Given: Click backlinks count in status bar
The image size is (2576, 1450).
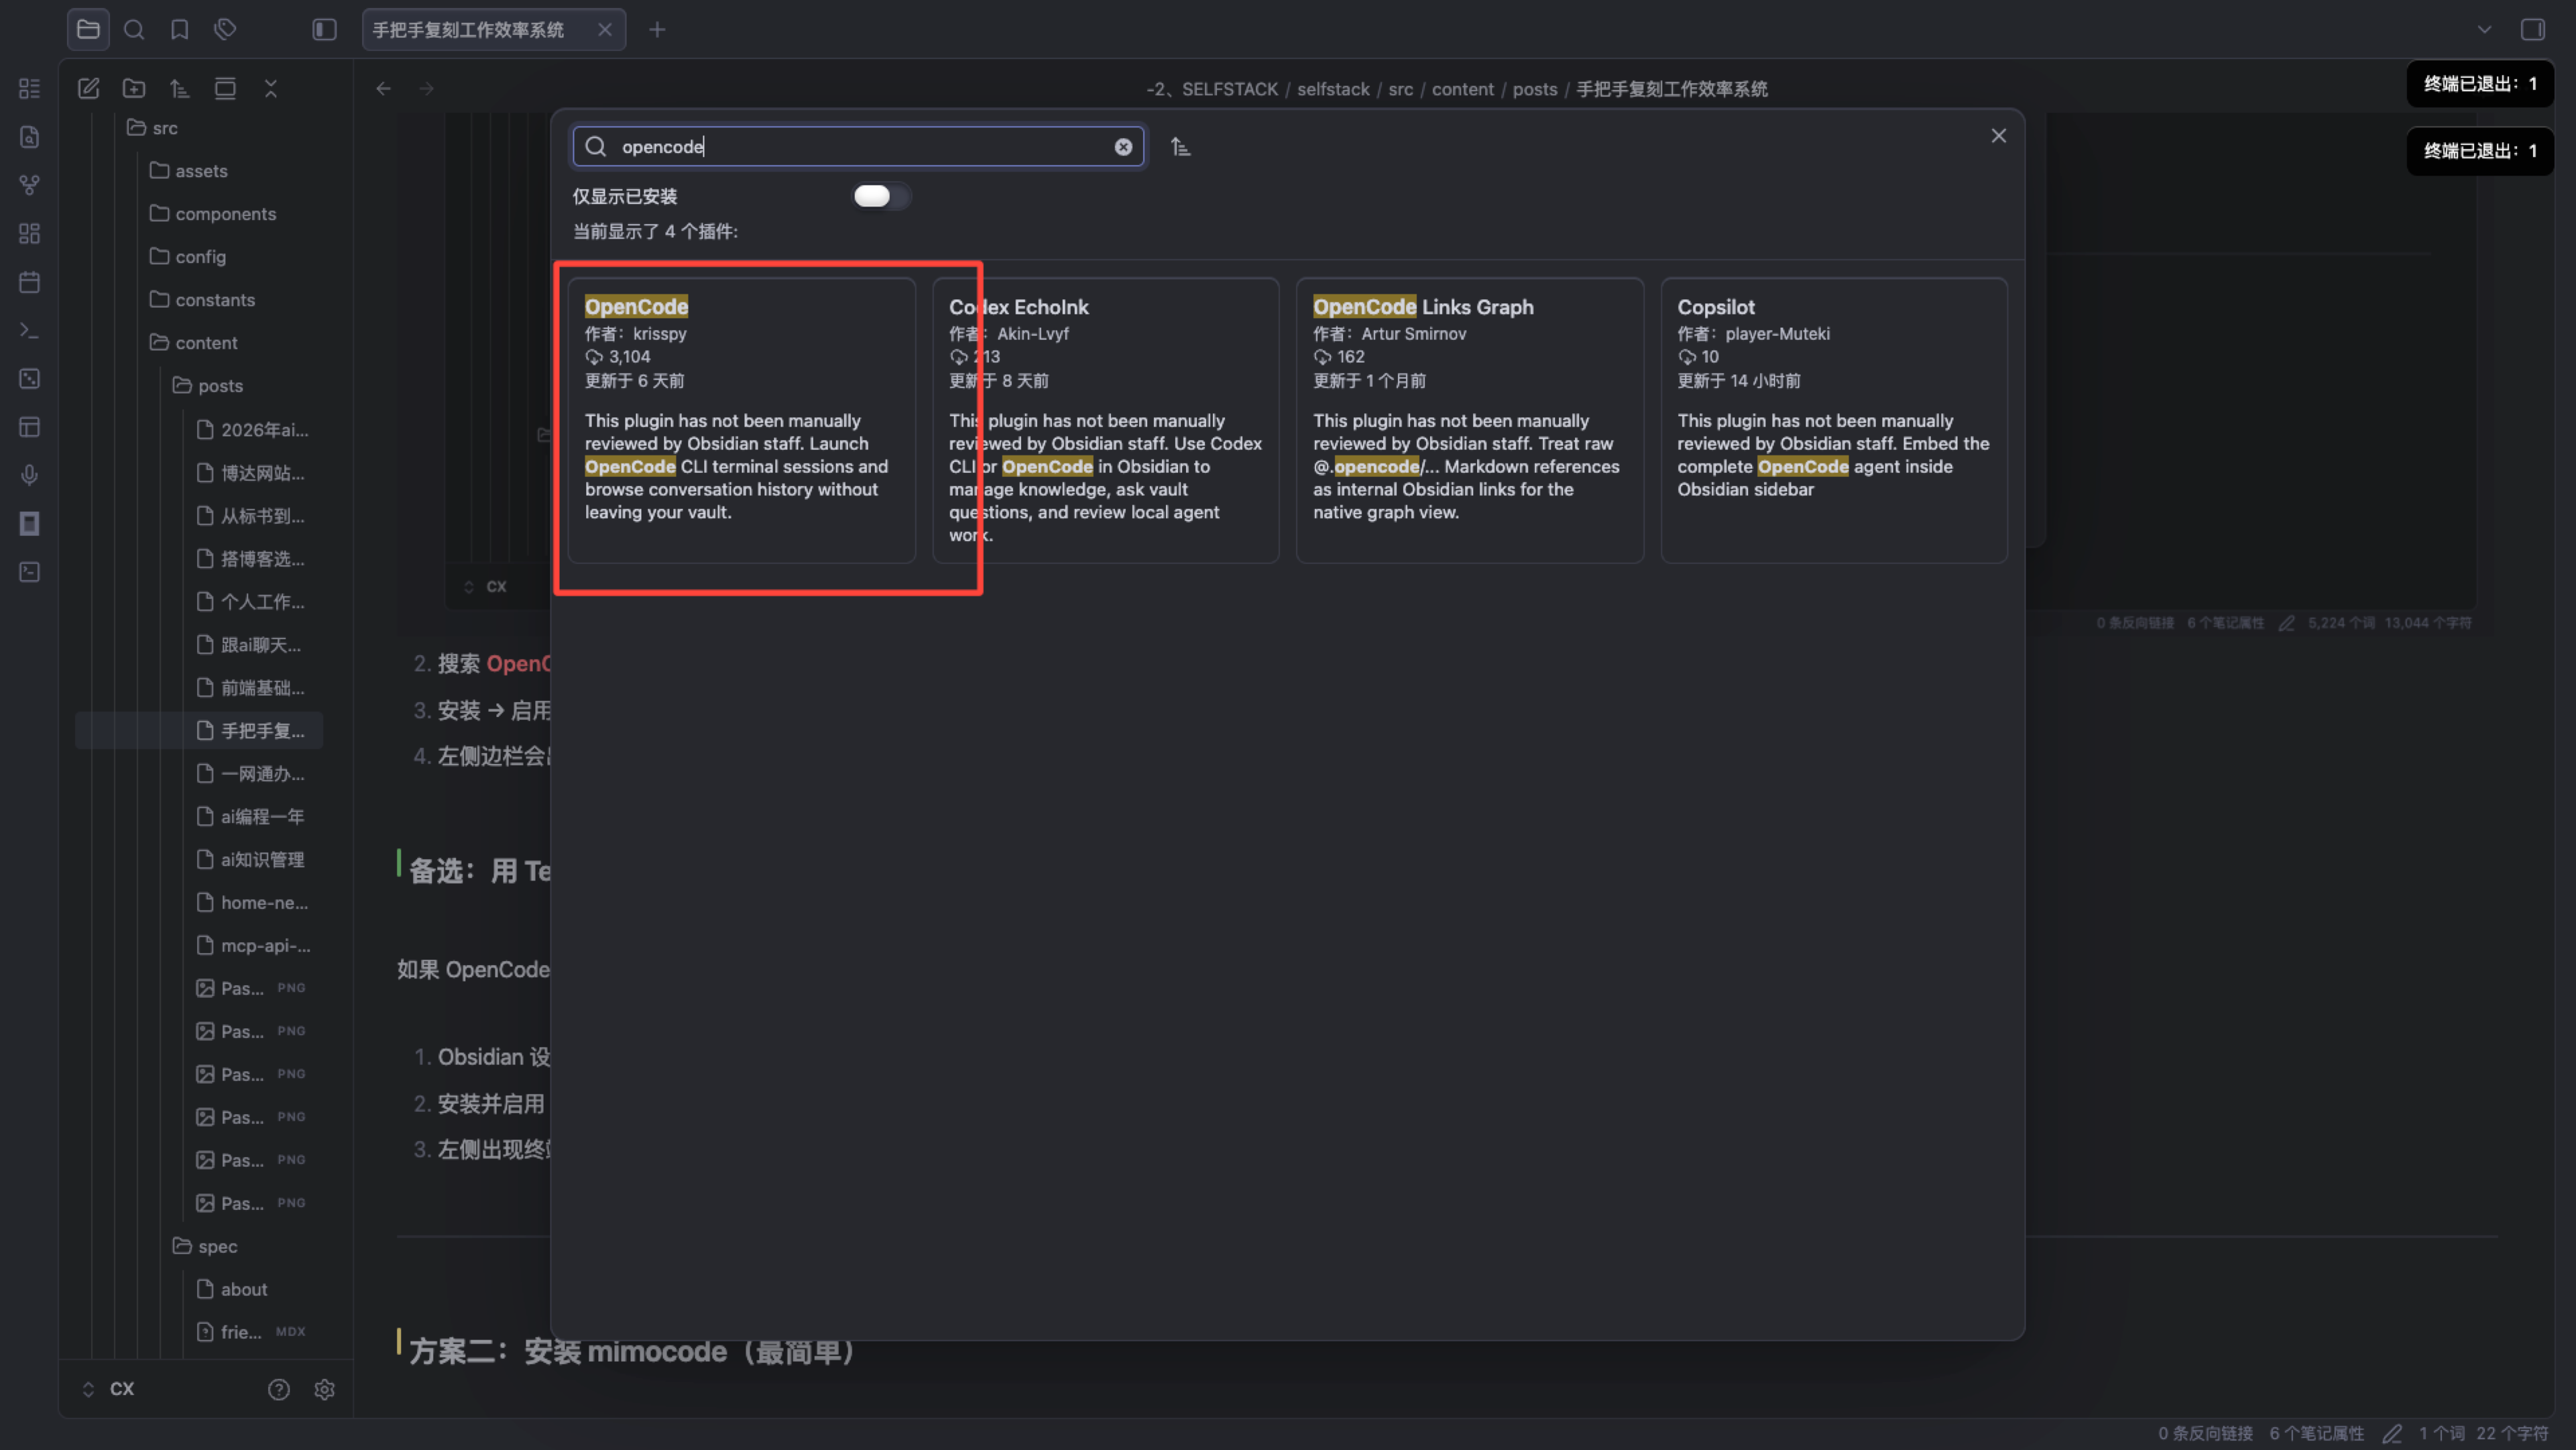Looking at the screenshot, I should [2205, 1433].
